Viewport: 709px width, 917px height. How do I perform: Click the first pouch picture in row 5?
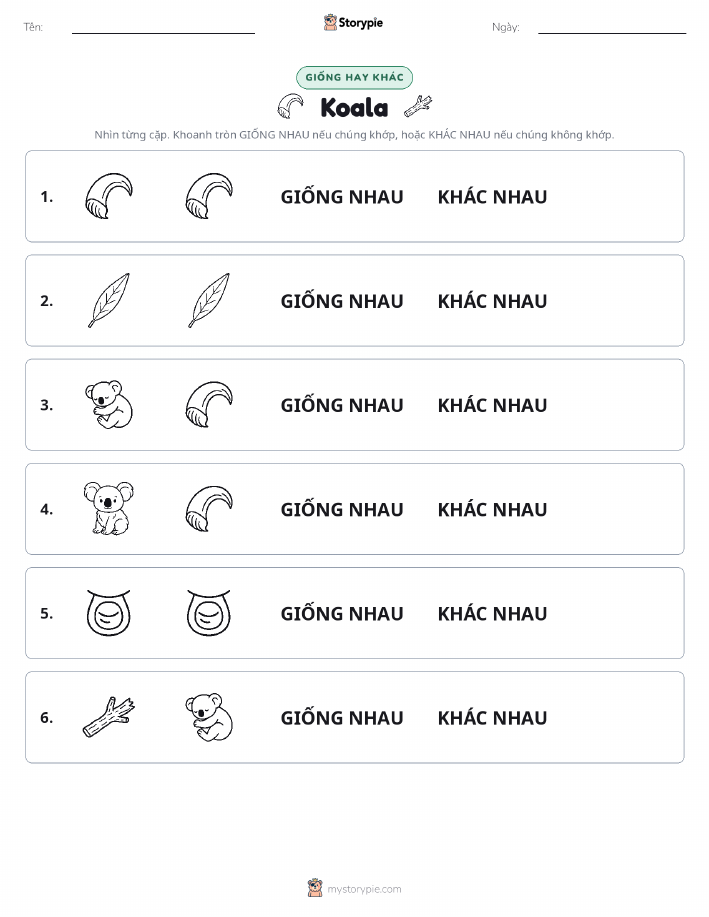[109, 613]
